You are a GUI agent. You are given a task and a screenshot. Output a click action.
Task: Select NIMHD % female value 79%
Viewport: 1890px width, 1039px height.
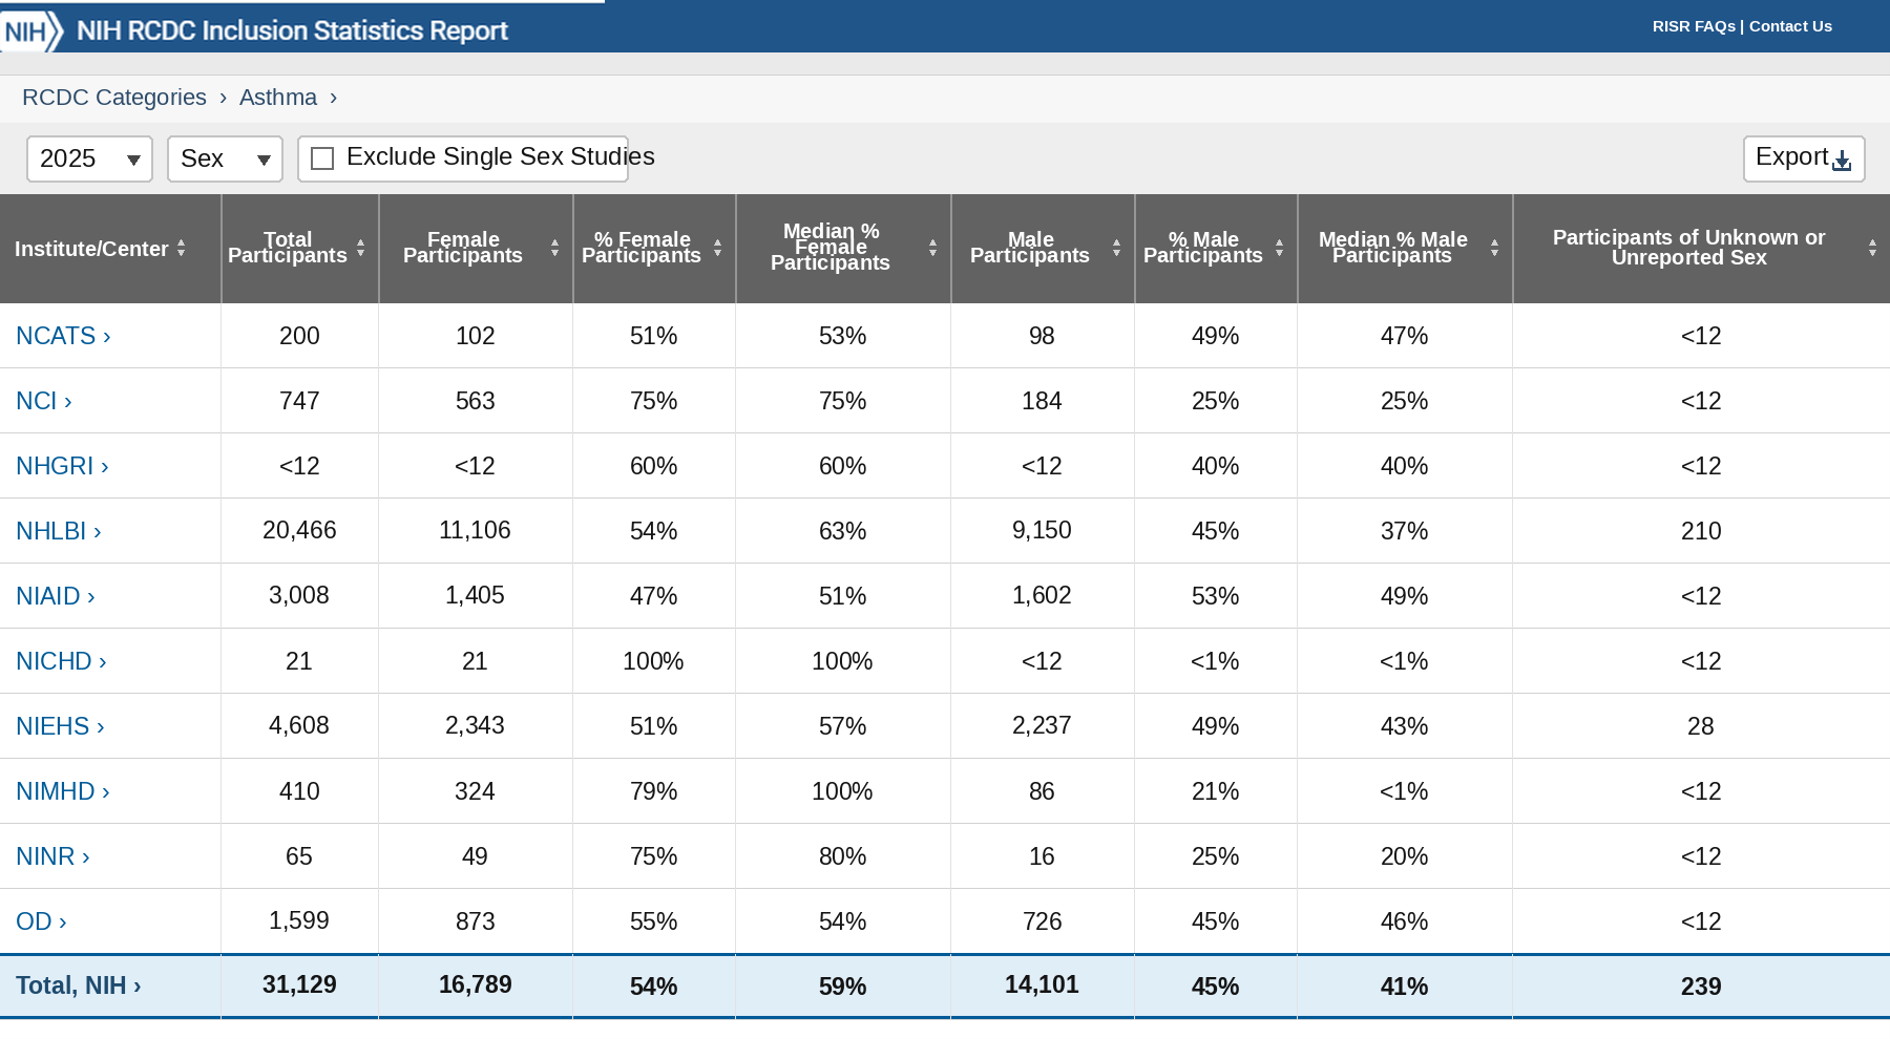click(653, 791)
